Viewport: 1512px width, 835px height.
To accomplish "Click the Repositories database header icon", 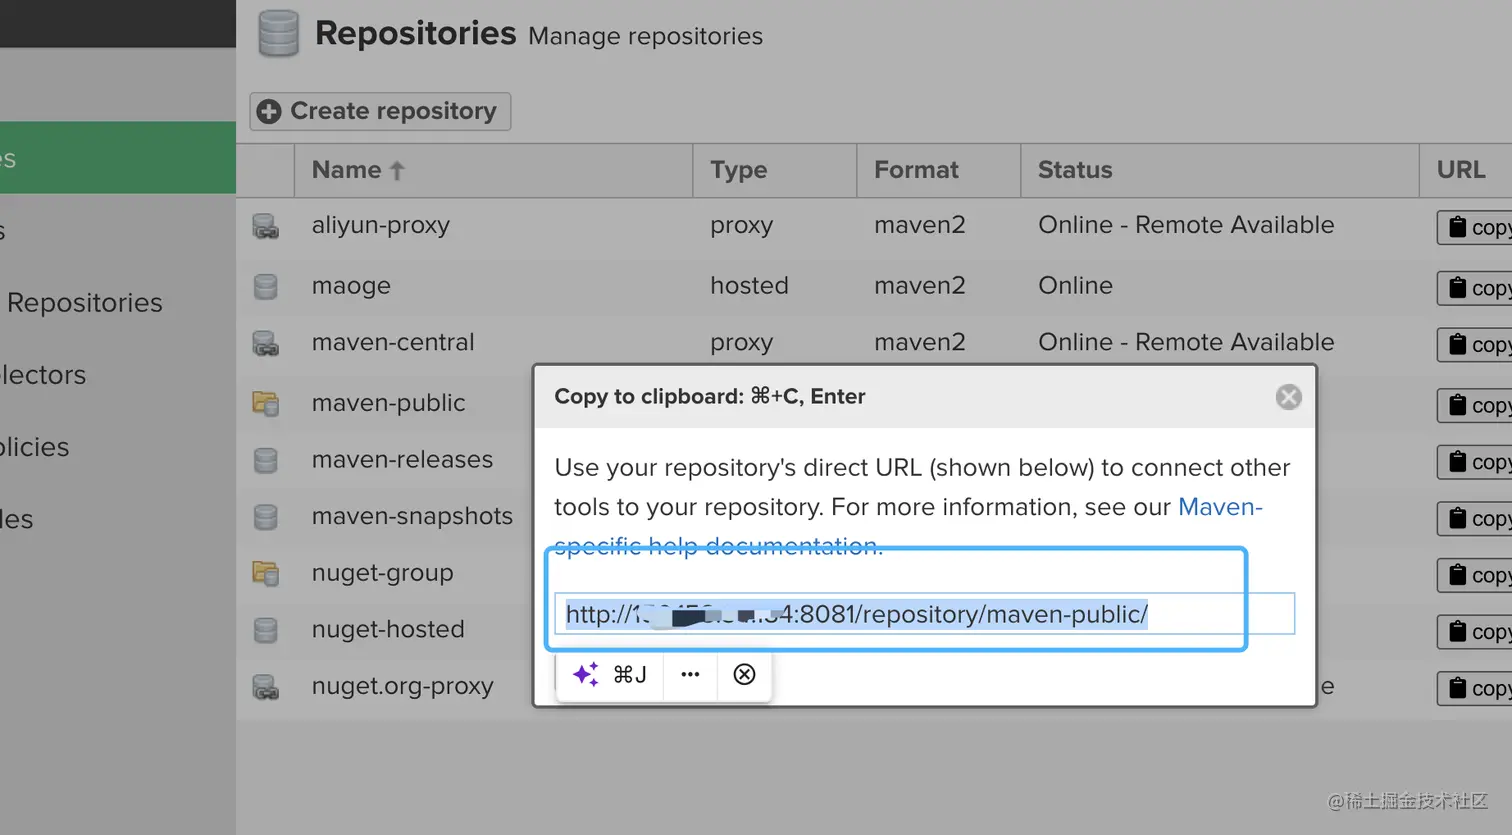I will (278, 33).
